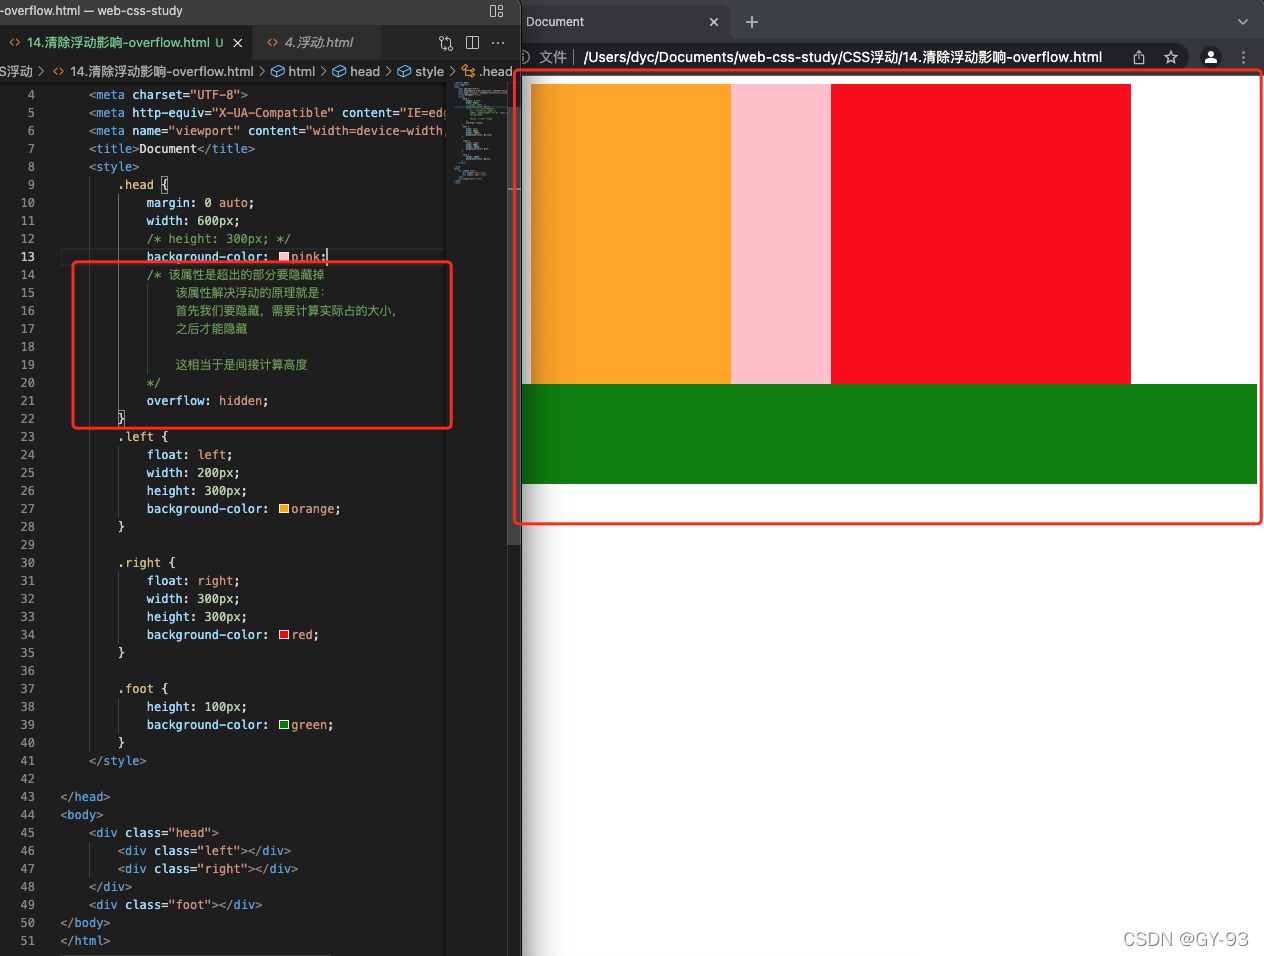Select the Document browser tab
The image size is (1264, 956).
pos(622,22)
